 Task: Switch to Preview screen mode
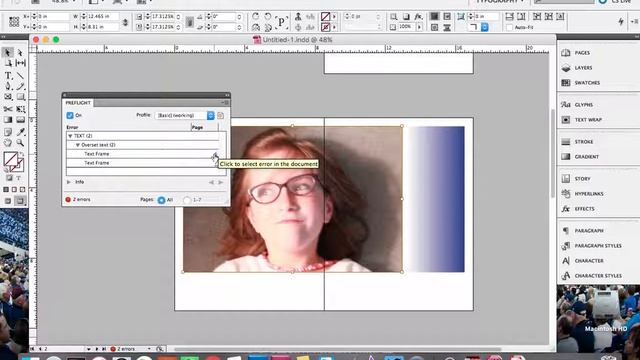[20, 201]
